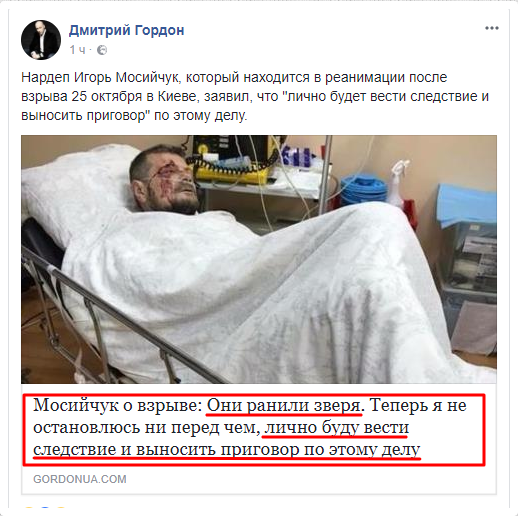This screenshot has width=518, height=516.
Task: Click the underlined phrase 'Они ранили зверя'
Action: click(284, 406)
